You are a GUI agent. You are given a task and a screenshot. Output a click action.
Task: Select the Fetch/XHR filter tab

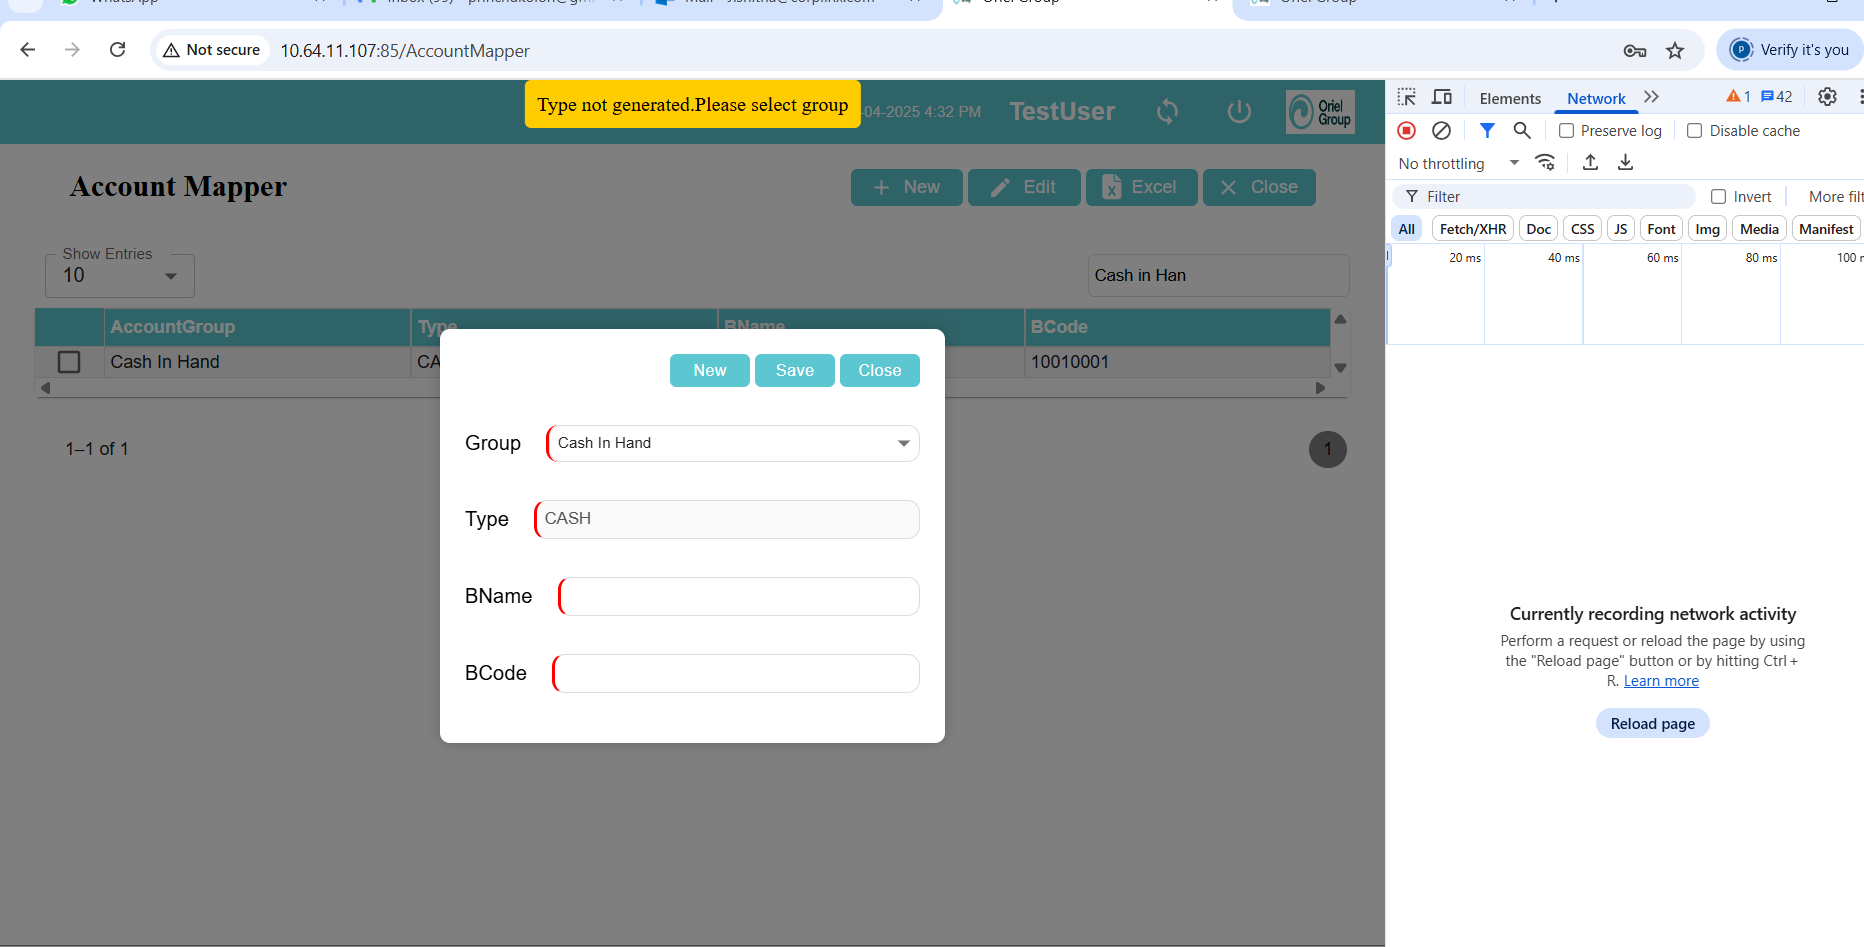1472,229
